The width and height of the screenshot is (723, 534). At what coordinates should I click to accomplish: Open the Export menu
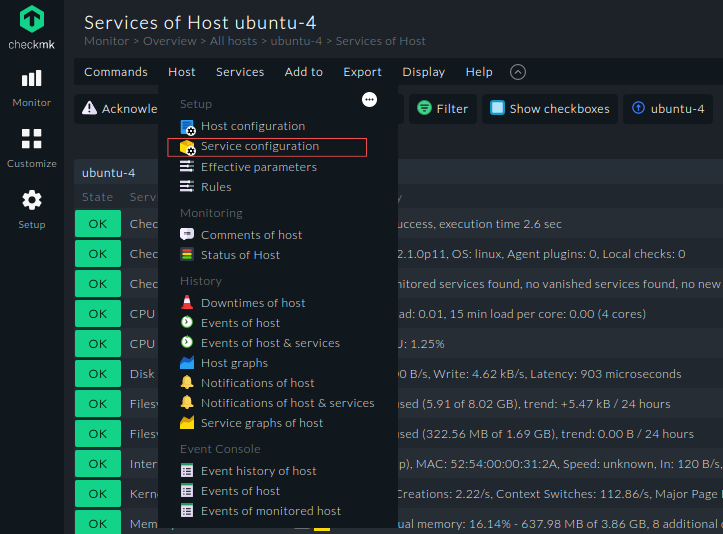pos(362,72)
